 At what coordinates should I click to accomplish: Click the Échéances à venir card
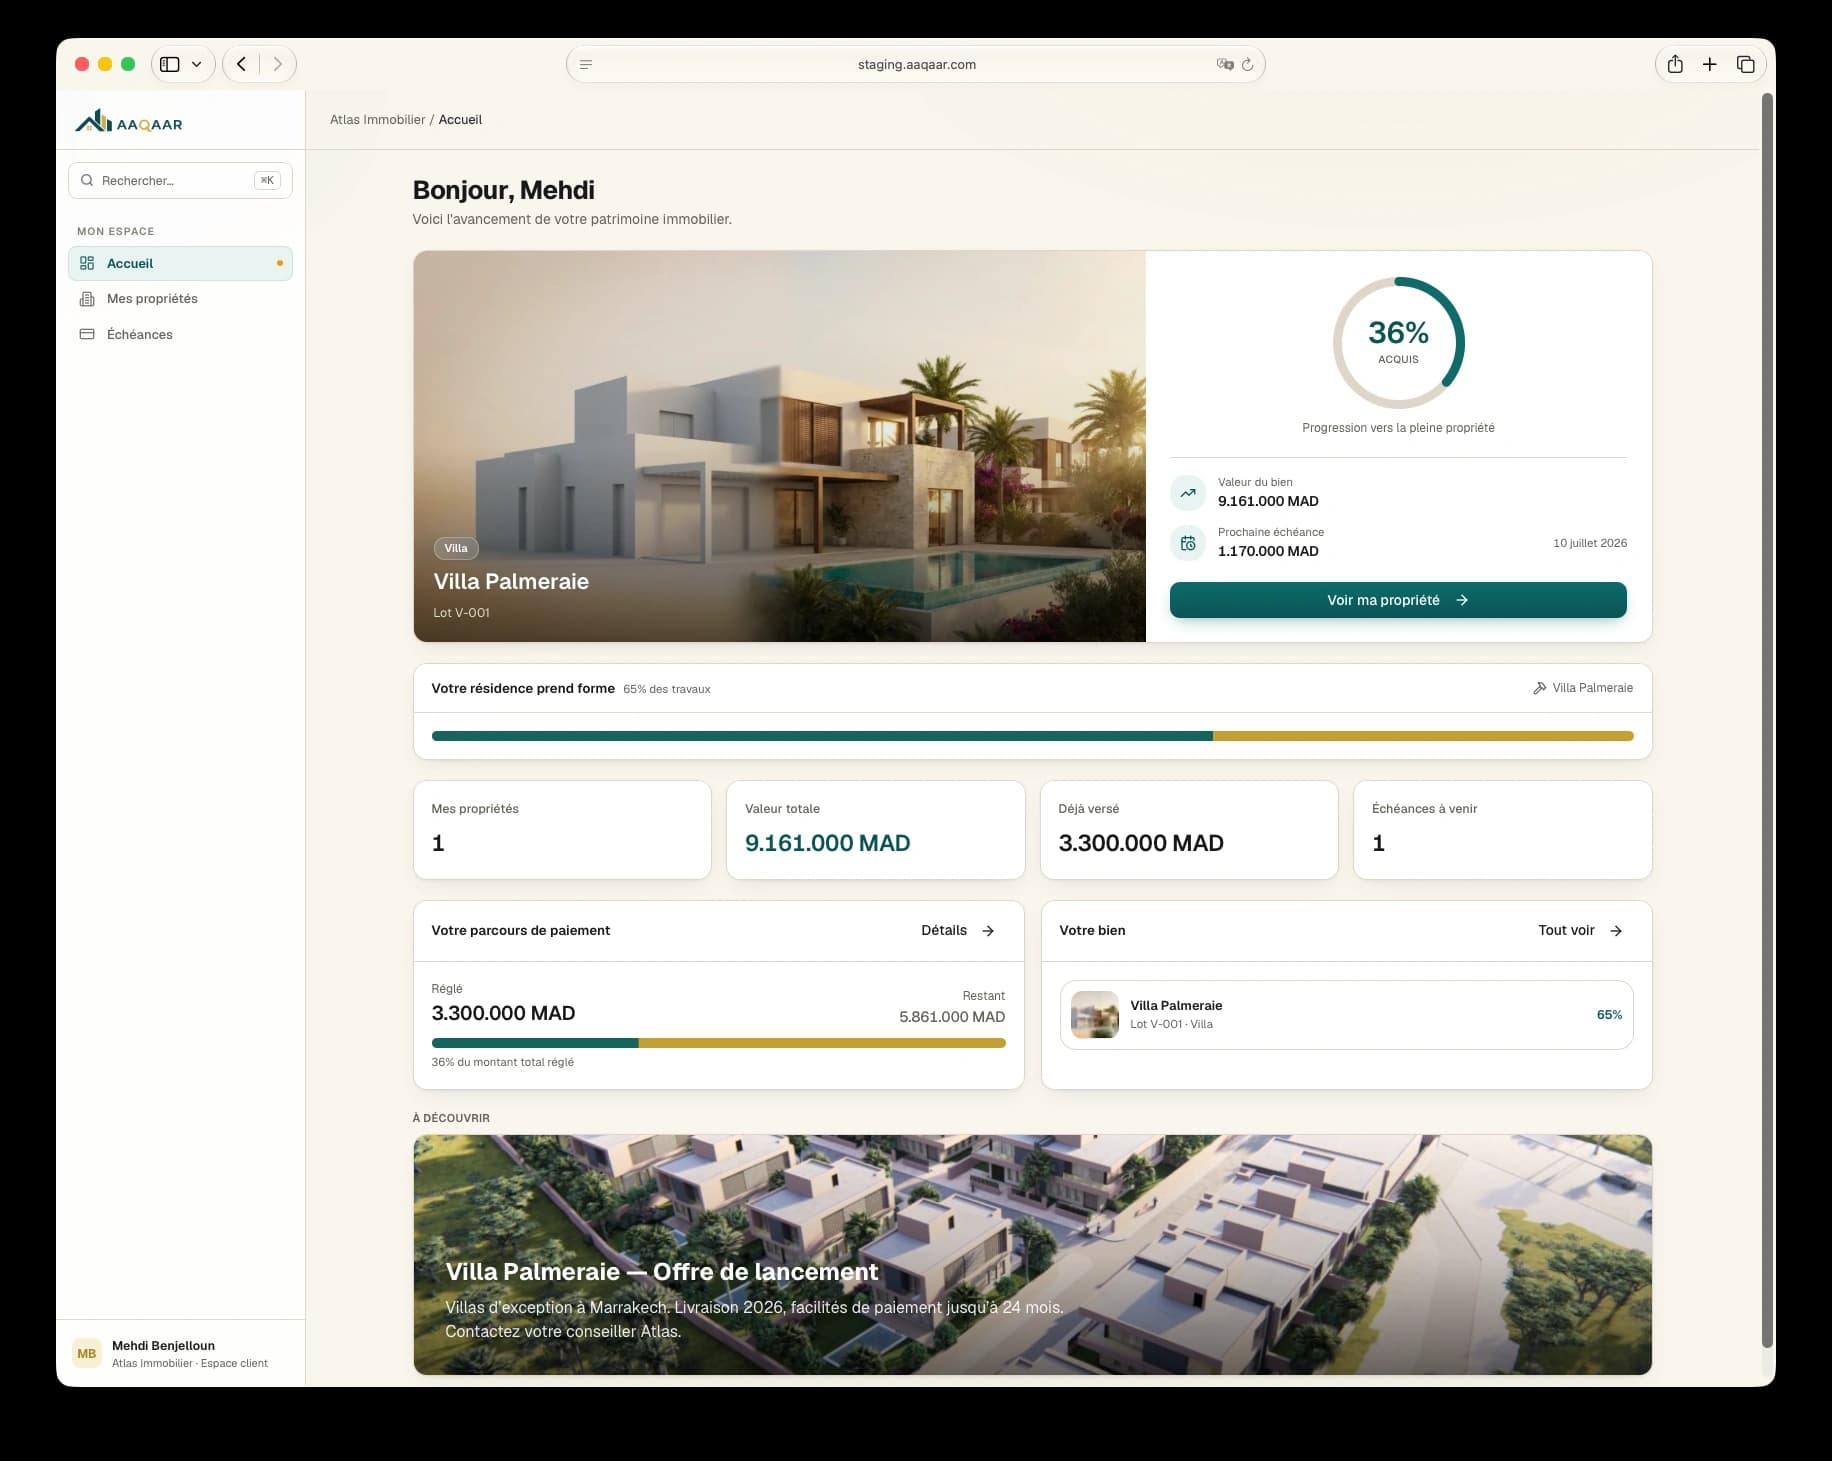click(x=1502, y=830)
